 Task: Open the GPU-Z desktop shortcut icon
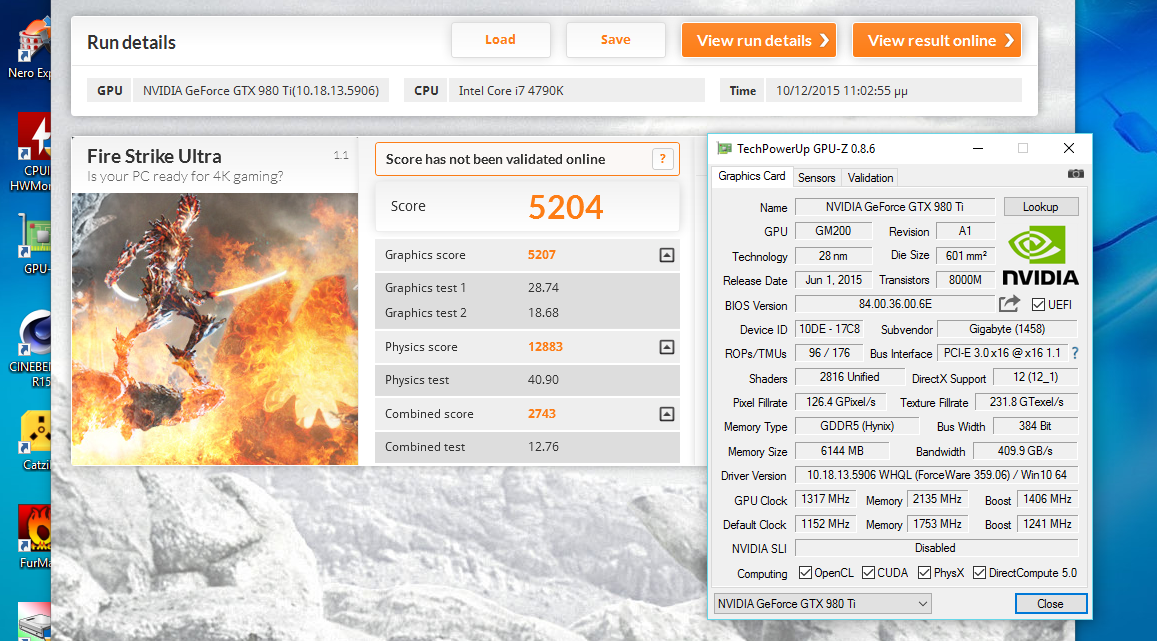click(x=35, y=246)
